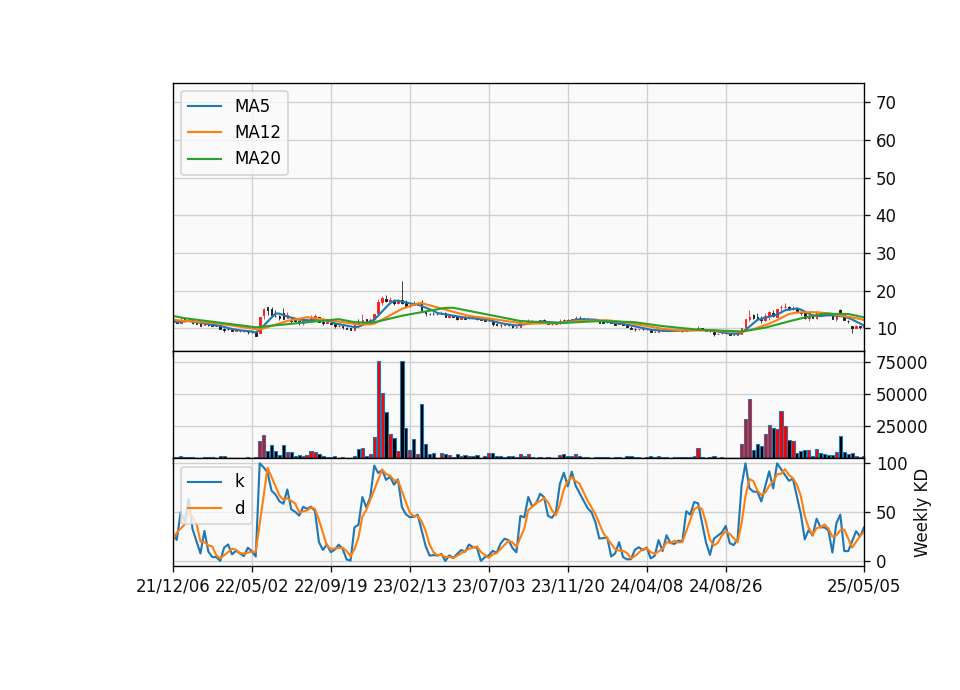Click the date label 23/02/13
The image size is (960, 690).
point(410,586)
